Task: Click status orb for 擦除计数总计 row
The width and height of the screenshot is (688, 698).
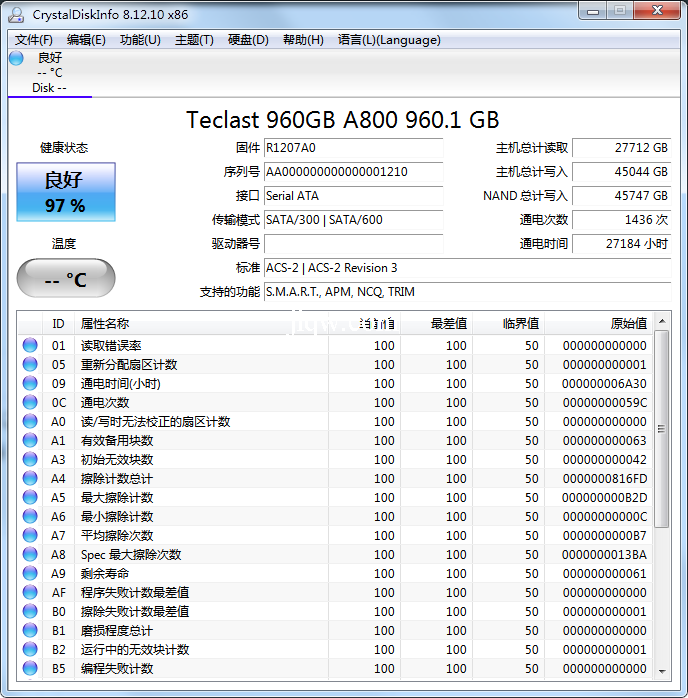Action: 30,479
